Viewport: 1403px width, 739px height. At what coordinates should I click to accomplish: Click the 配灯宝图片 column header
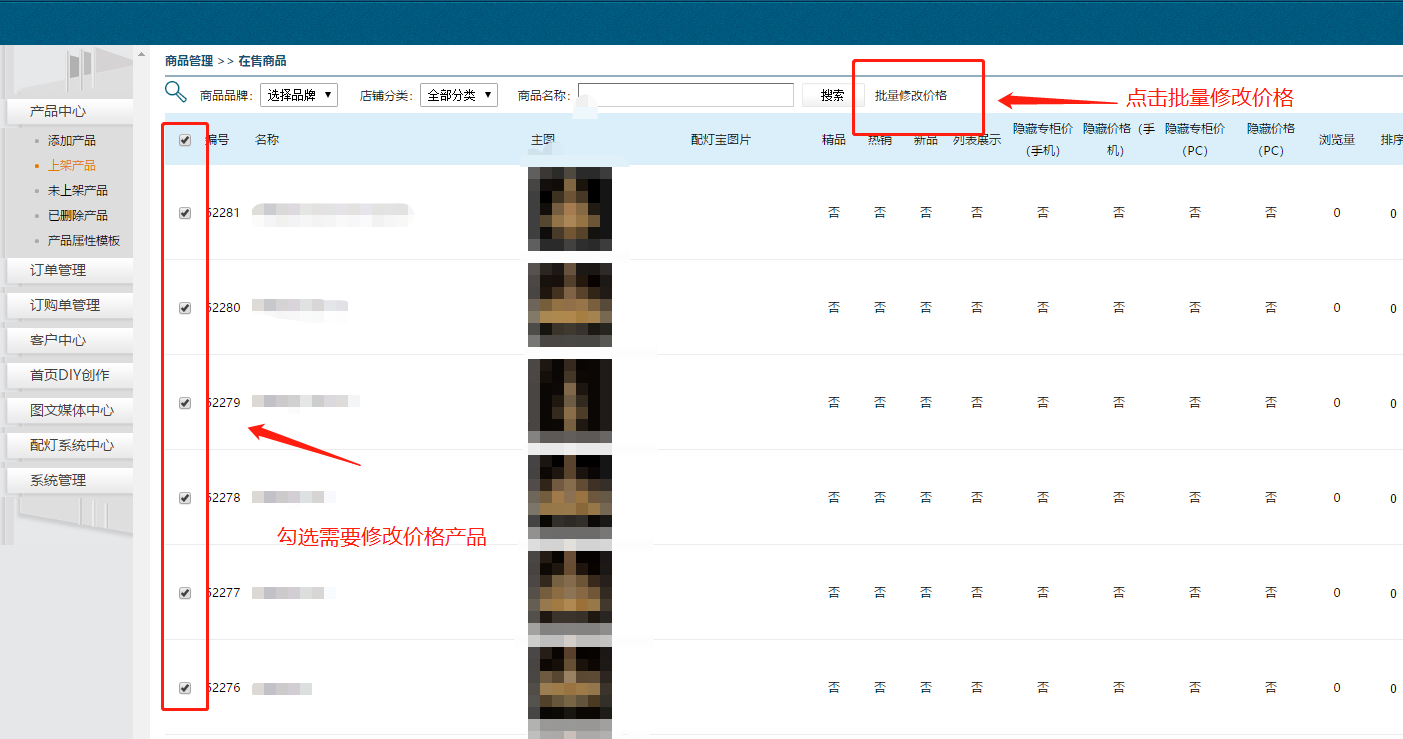[x=721, y=140]
